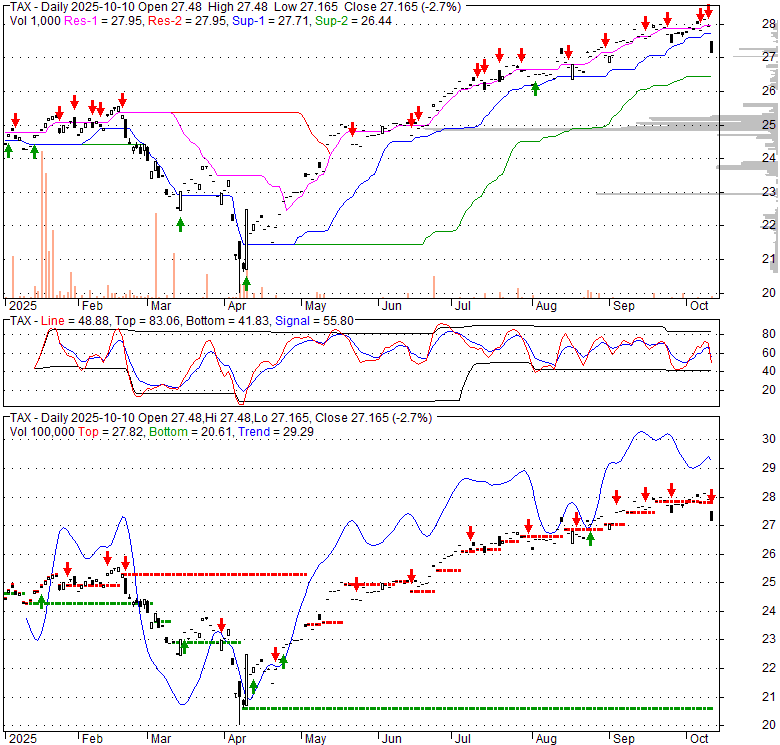Select the rightmost red arrow in bottom chart
Viewport: 780px width, 745px height.
click(711, 495)
